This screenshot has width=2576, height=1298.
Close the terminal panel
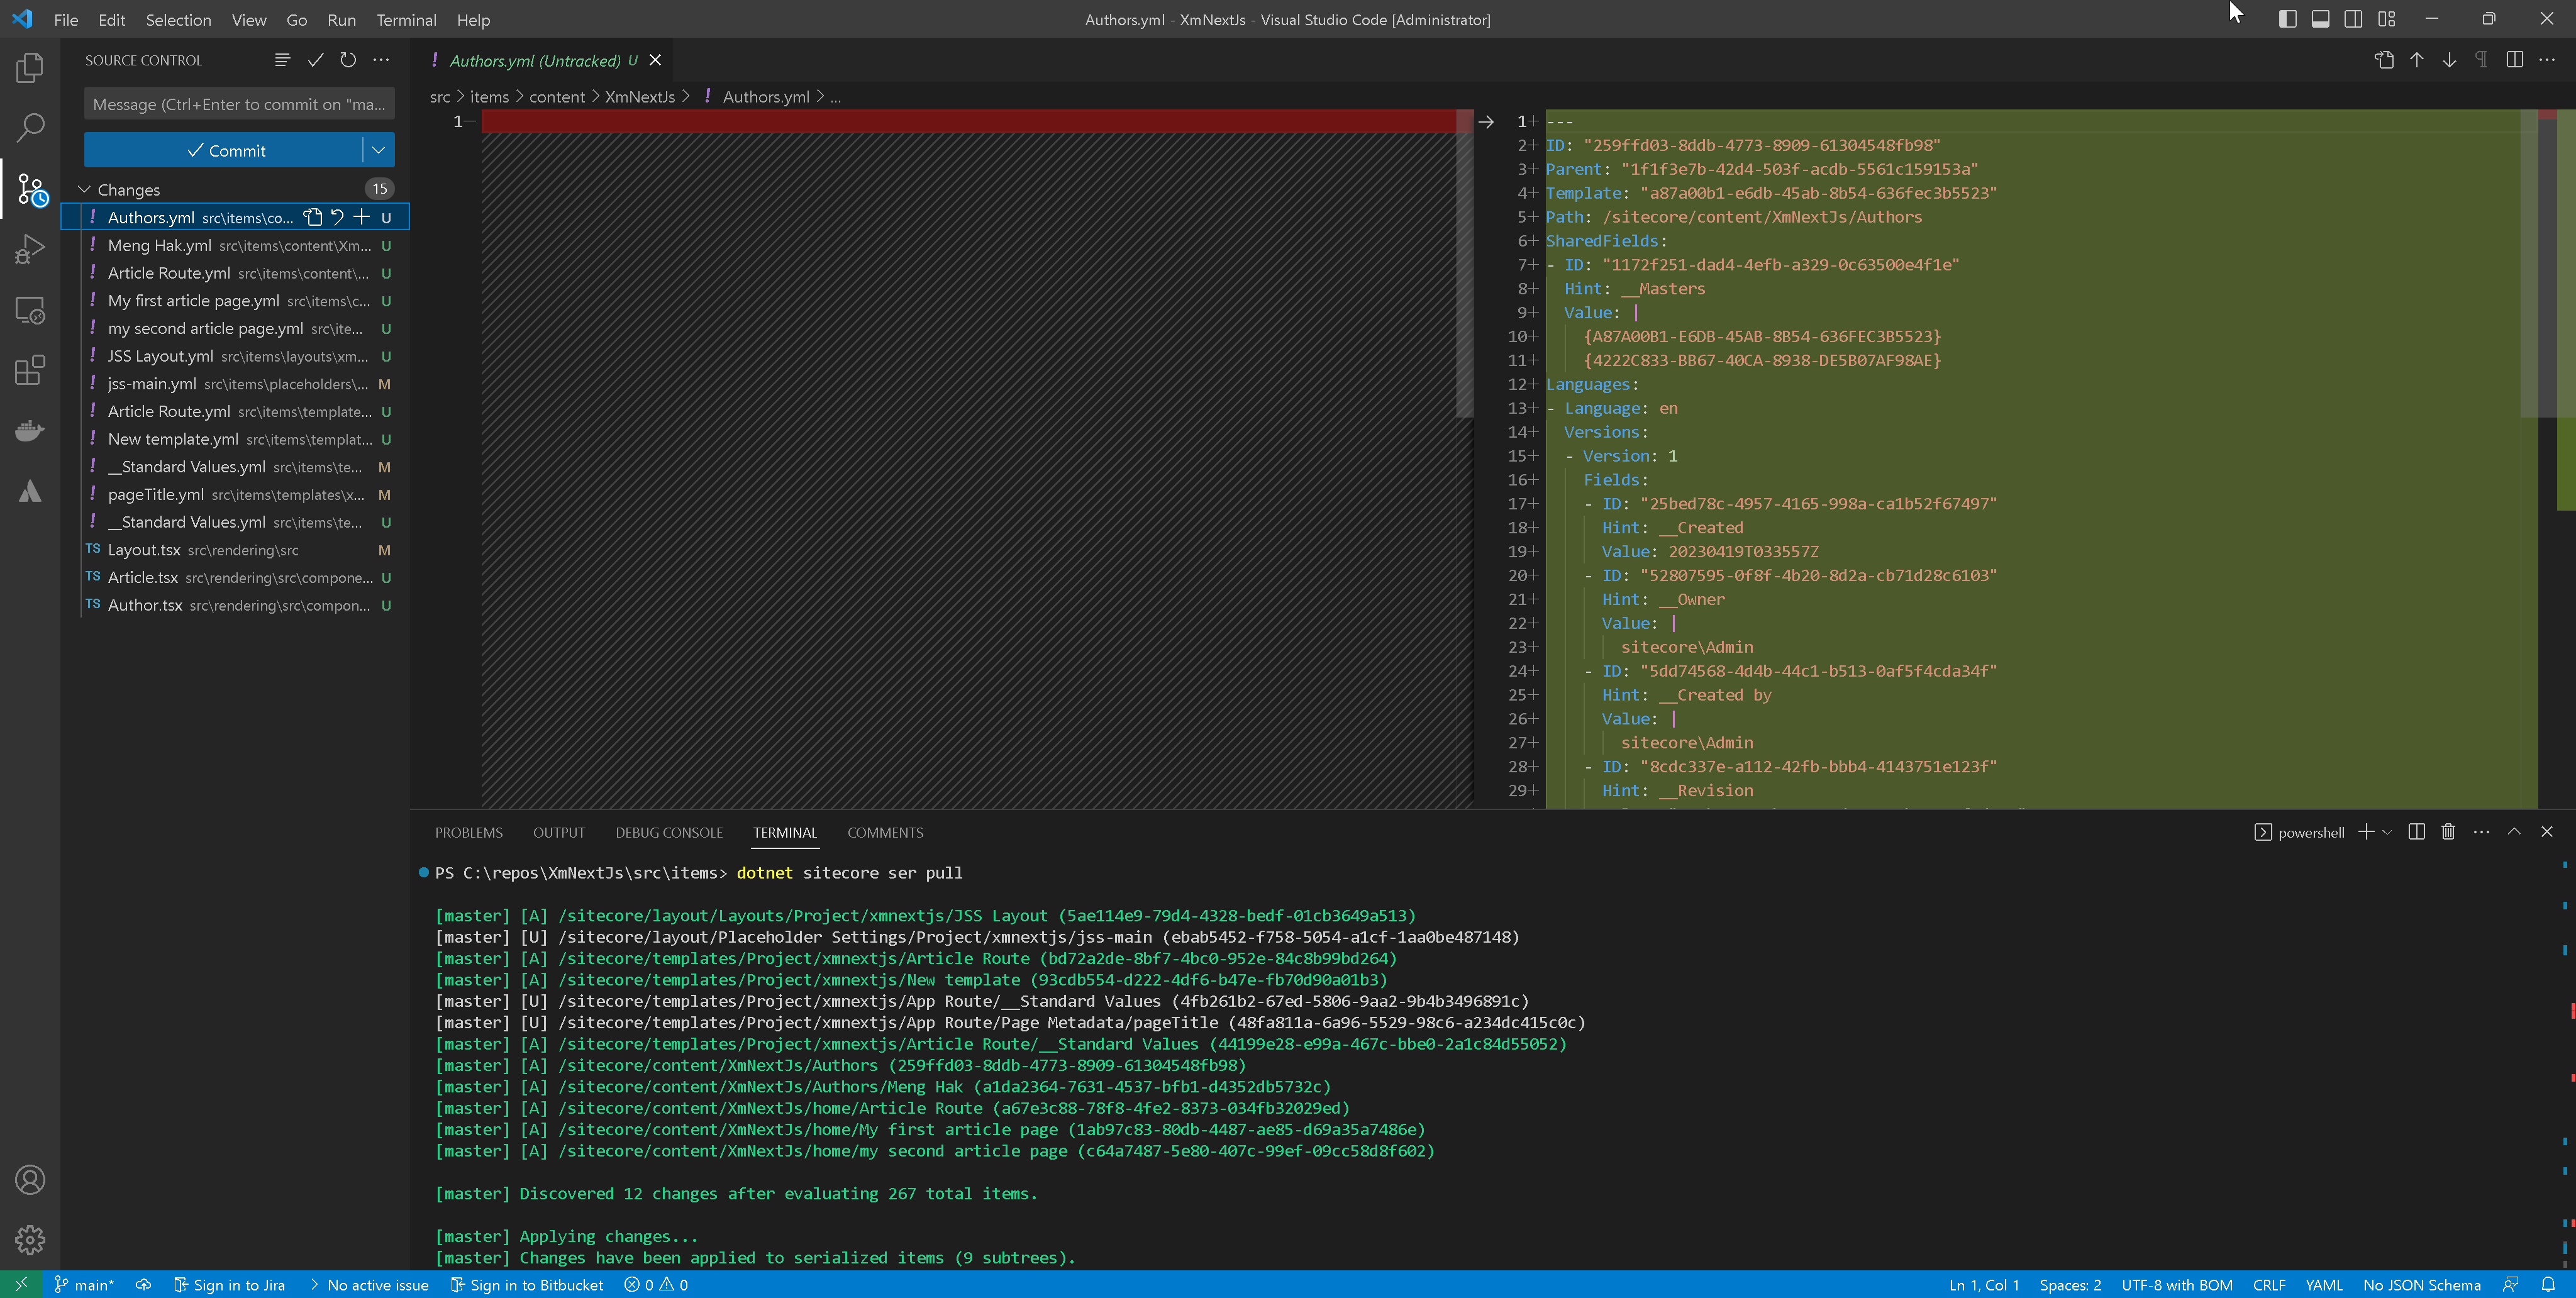pyautogui.click(x=2547, y=832)
